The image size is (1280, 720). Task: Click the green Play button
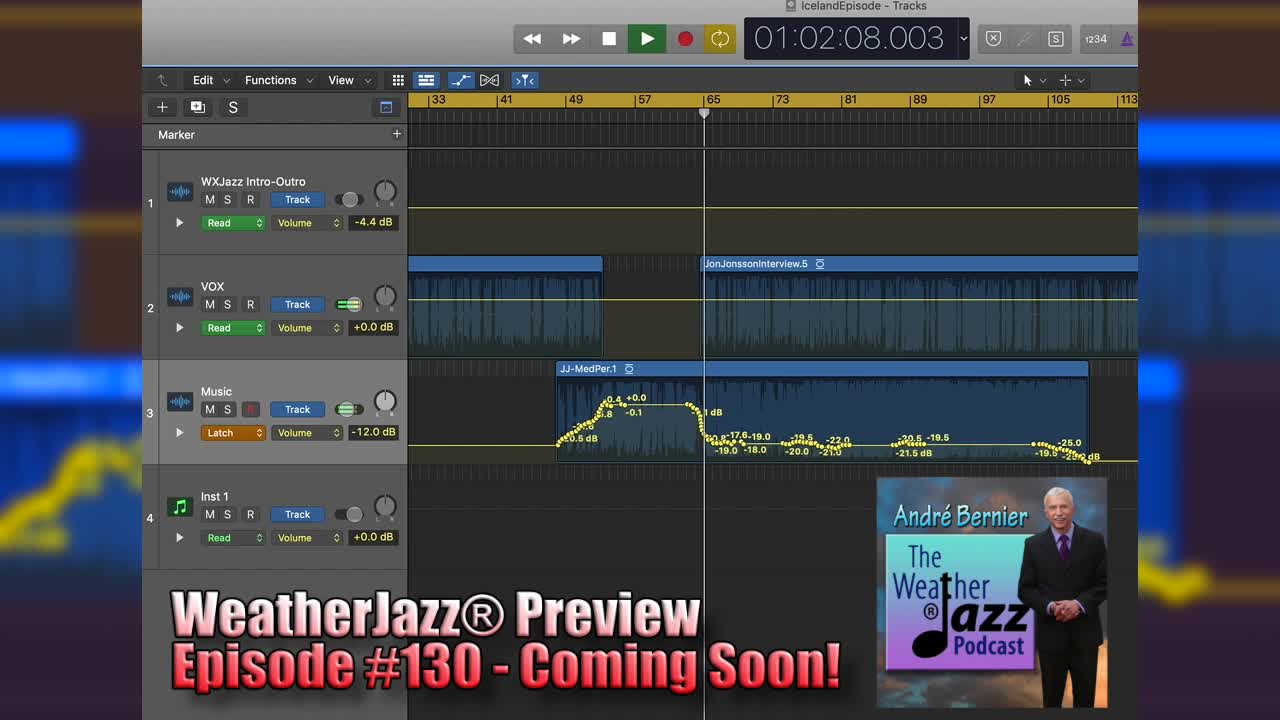[647, 39]
